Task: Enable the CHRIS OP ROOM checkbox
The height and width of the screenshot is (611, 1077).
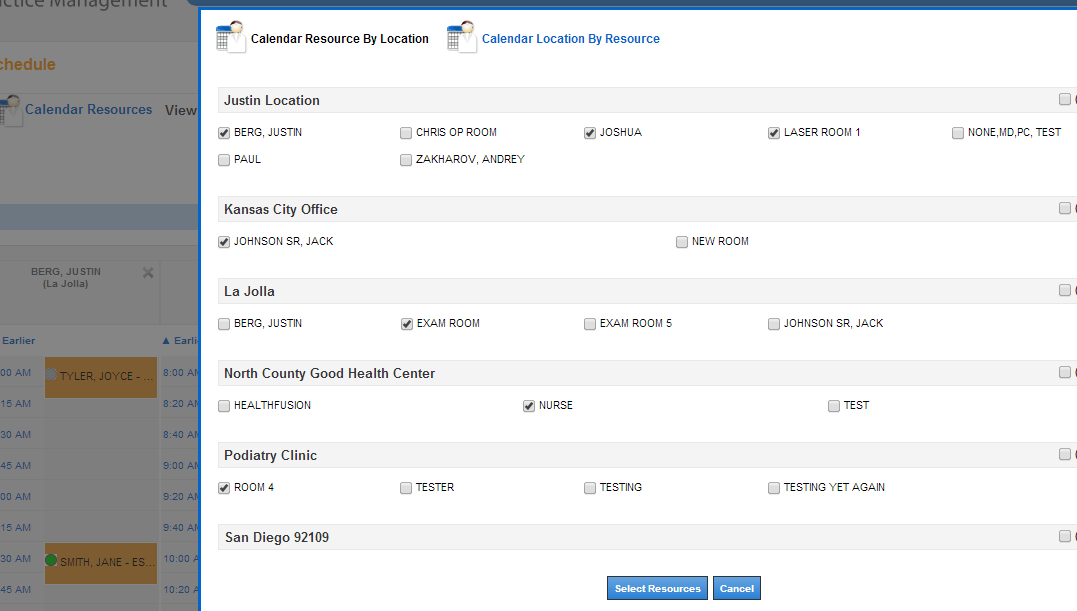Action: 406,133
